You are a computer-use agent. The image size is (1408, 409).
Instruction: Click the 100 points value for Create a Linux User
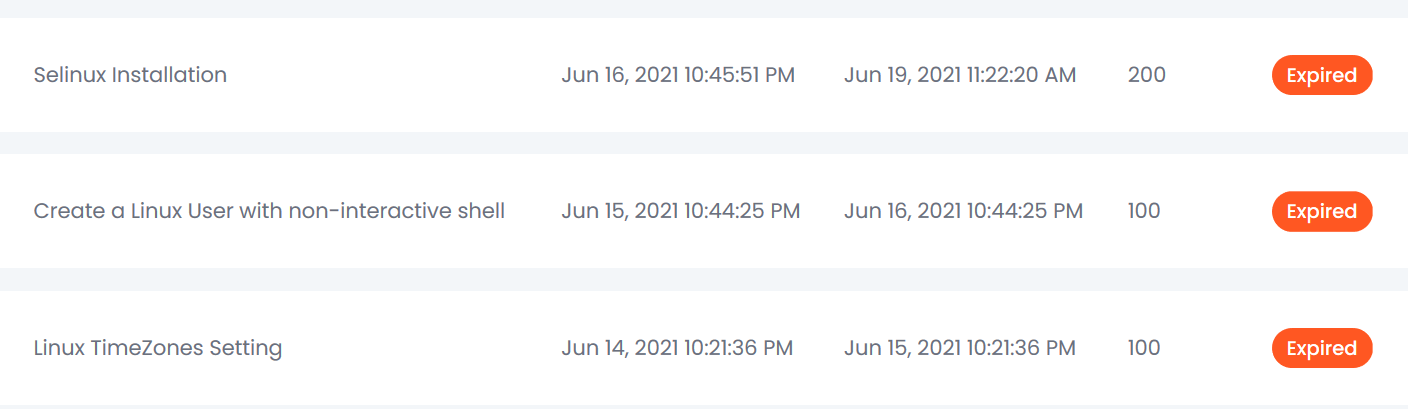pos(1144,211)
